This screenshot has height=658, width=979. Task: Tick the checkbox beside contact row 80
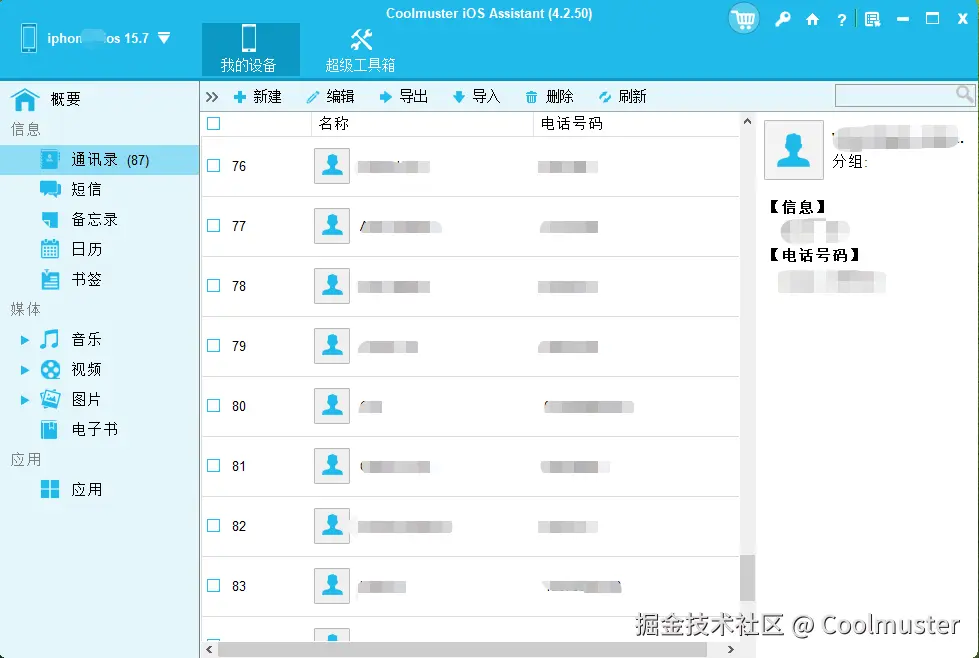213,406
